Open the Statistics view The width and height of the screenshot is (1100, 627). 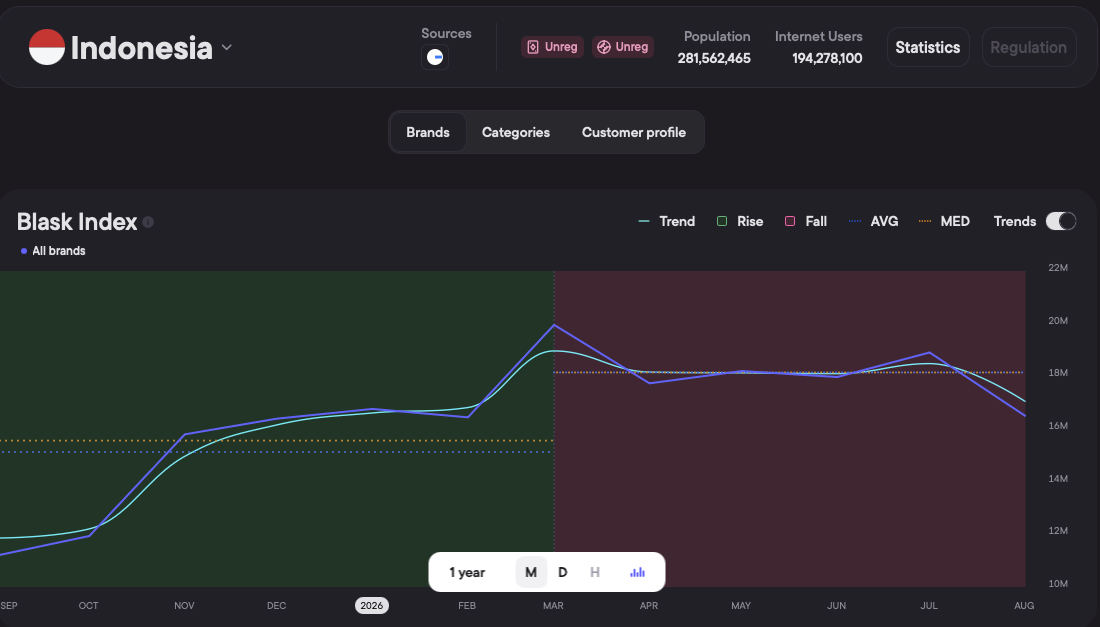coord(927,47)
